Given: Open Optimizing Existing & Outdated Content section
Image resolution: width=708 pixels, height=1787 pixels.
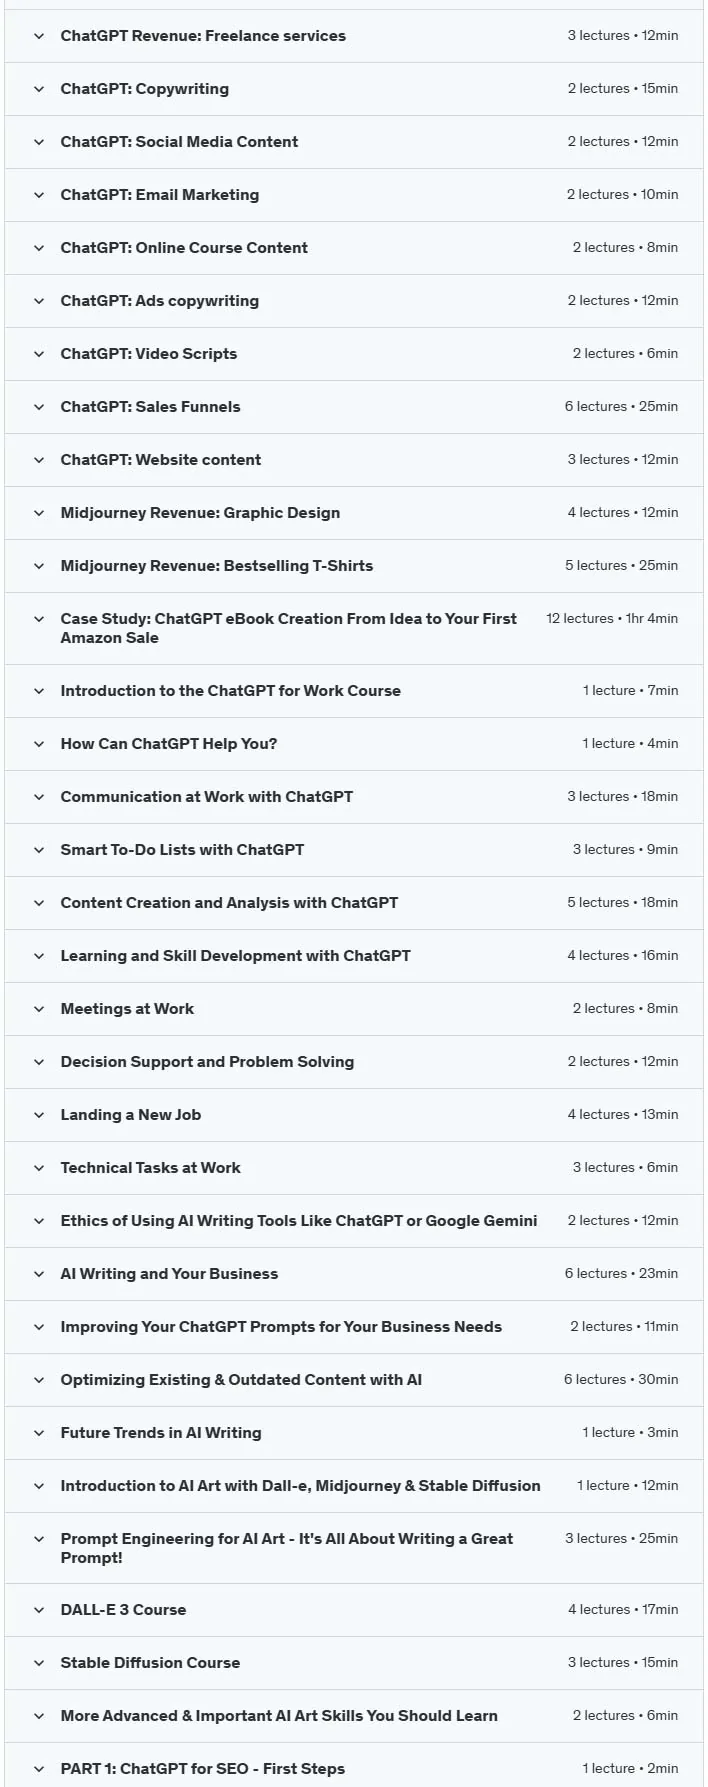Looking at the screenshot, I should 354,1380.
